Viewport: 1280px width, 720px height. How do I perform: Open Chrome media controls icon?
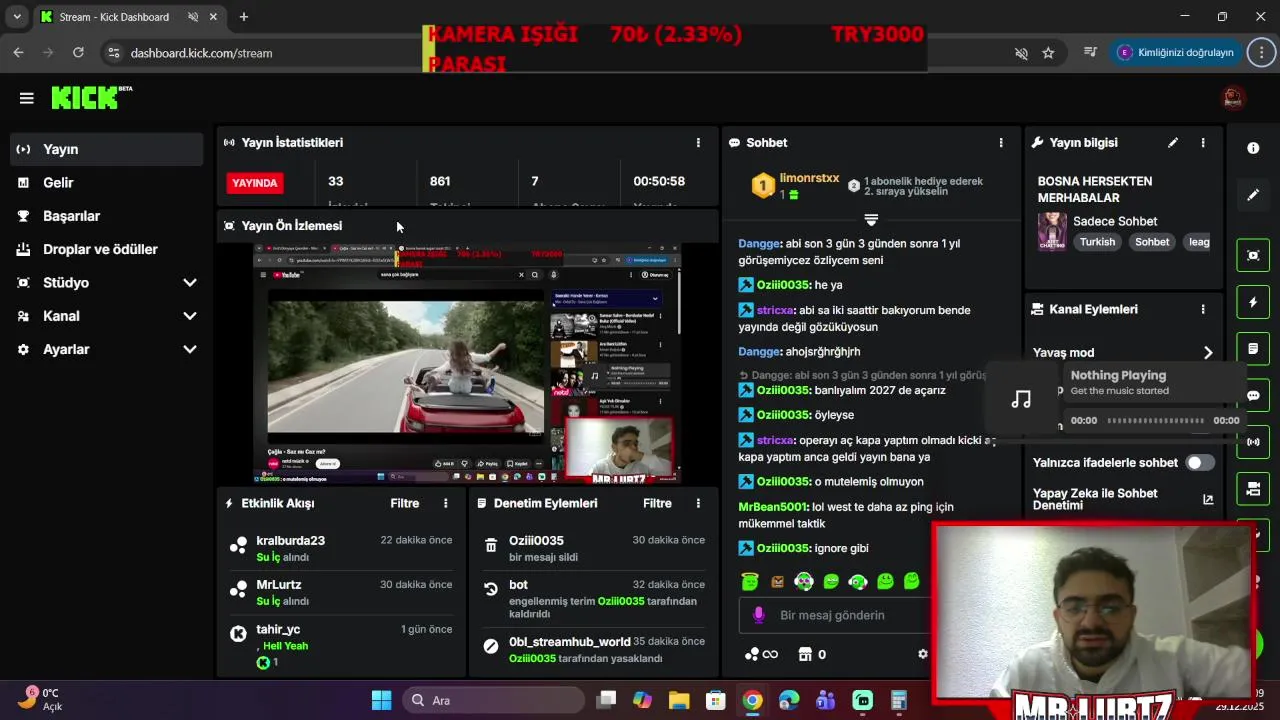click(x=1091, y=53)
